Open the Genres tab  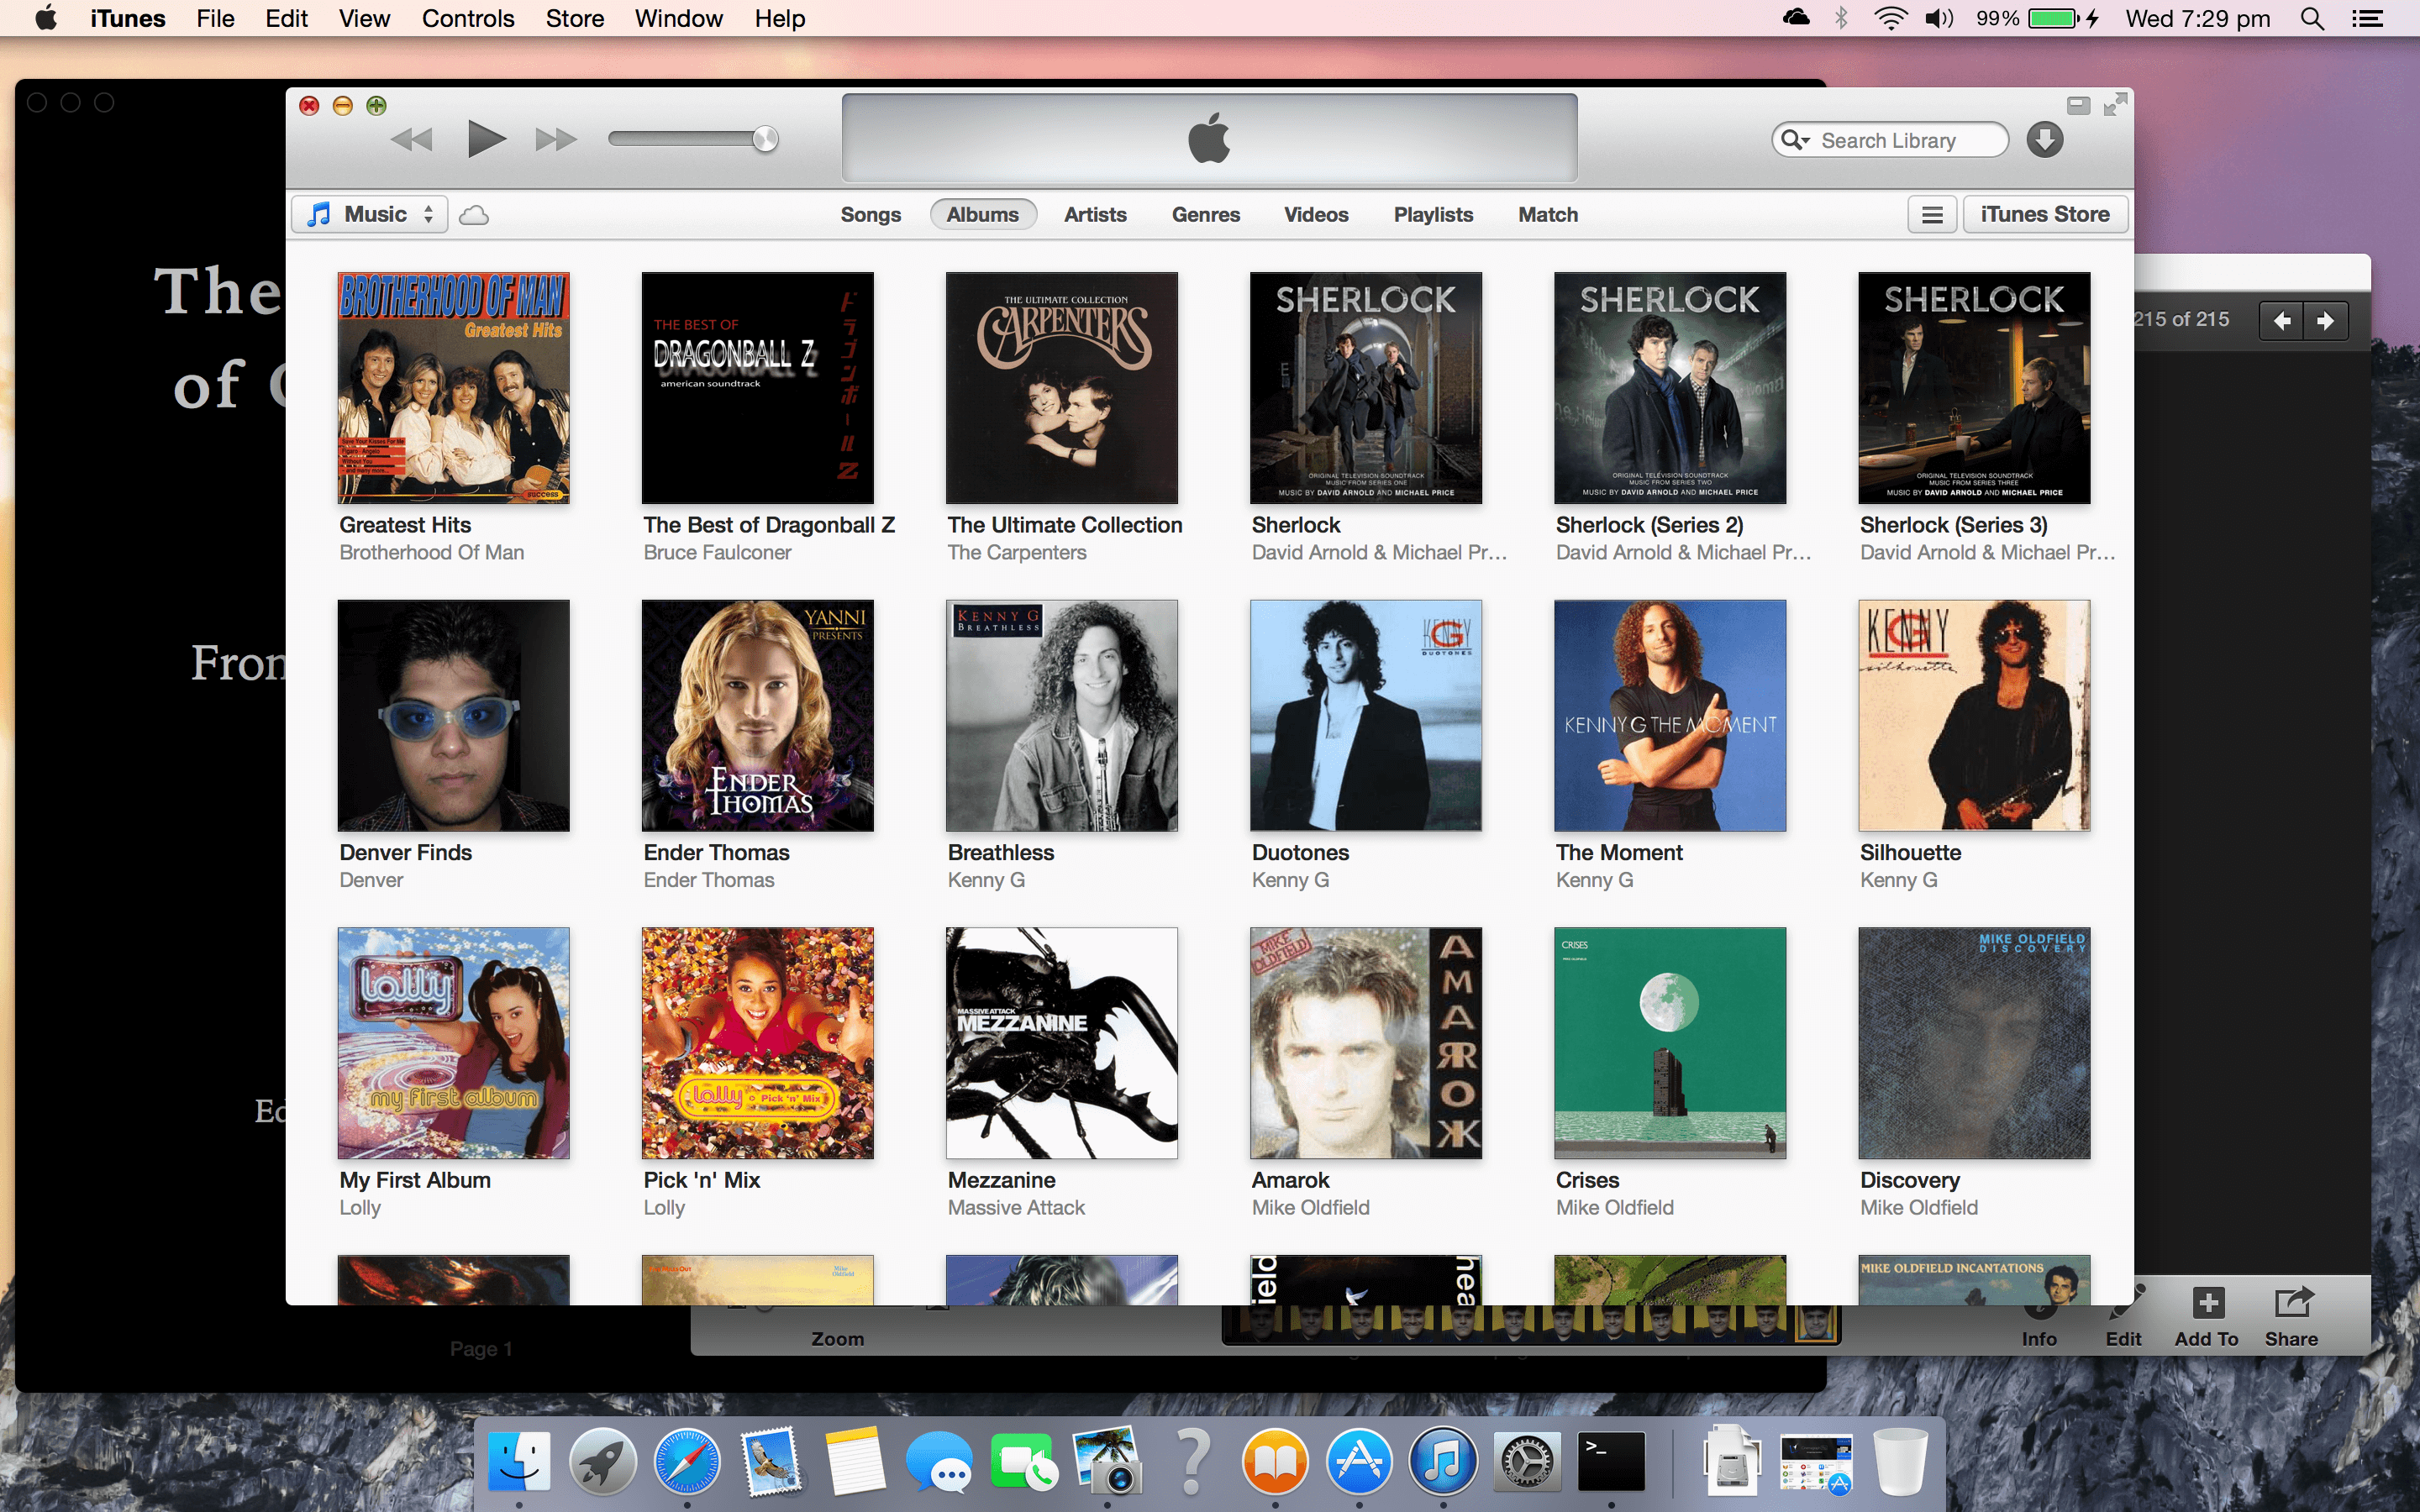[x=1205, y=215]
